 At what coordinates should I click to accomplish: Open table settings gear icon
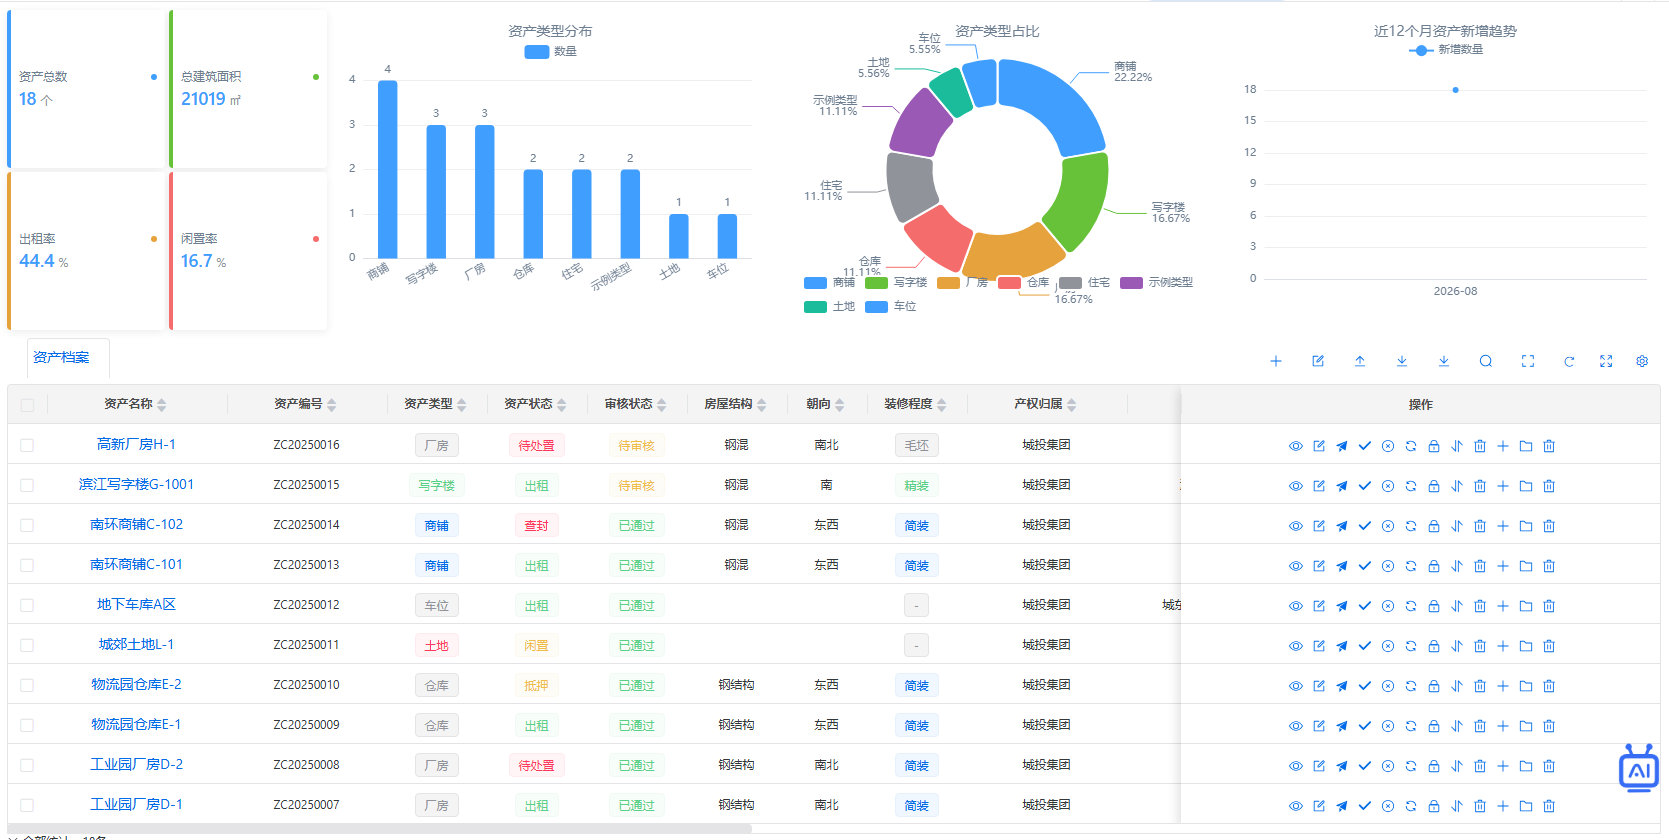point(1642,361)
